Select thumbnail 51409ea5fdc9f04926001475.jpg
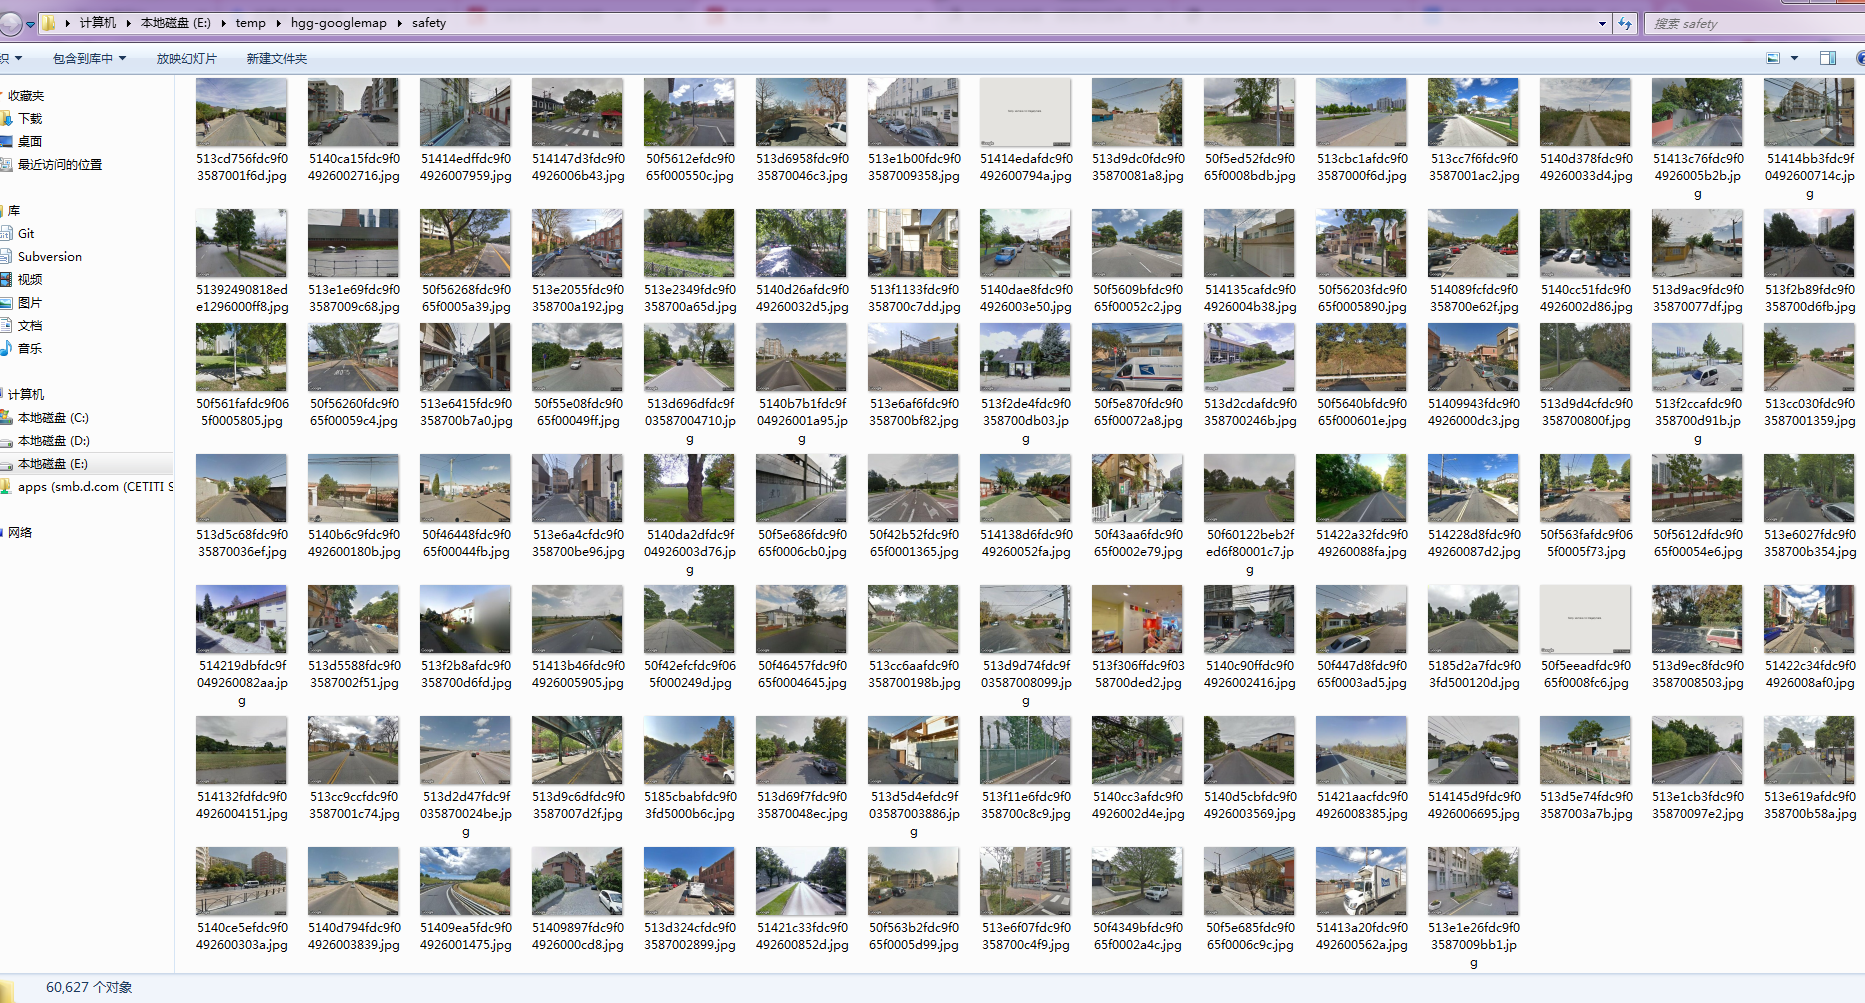 click(x=465, y=881)
